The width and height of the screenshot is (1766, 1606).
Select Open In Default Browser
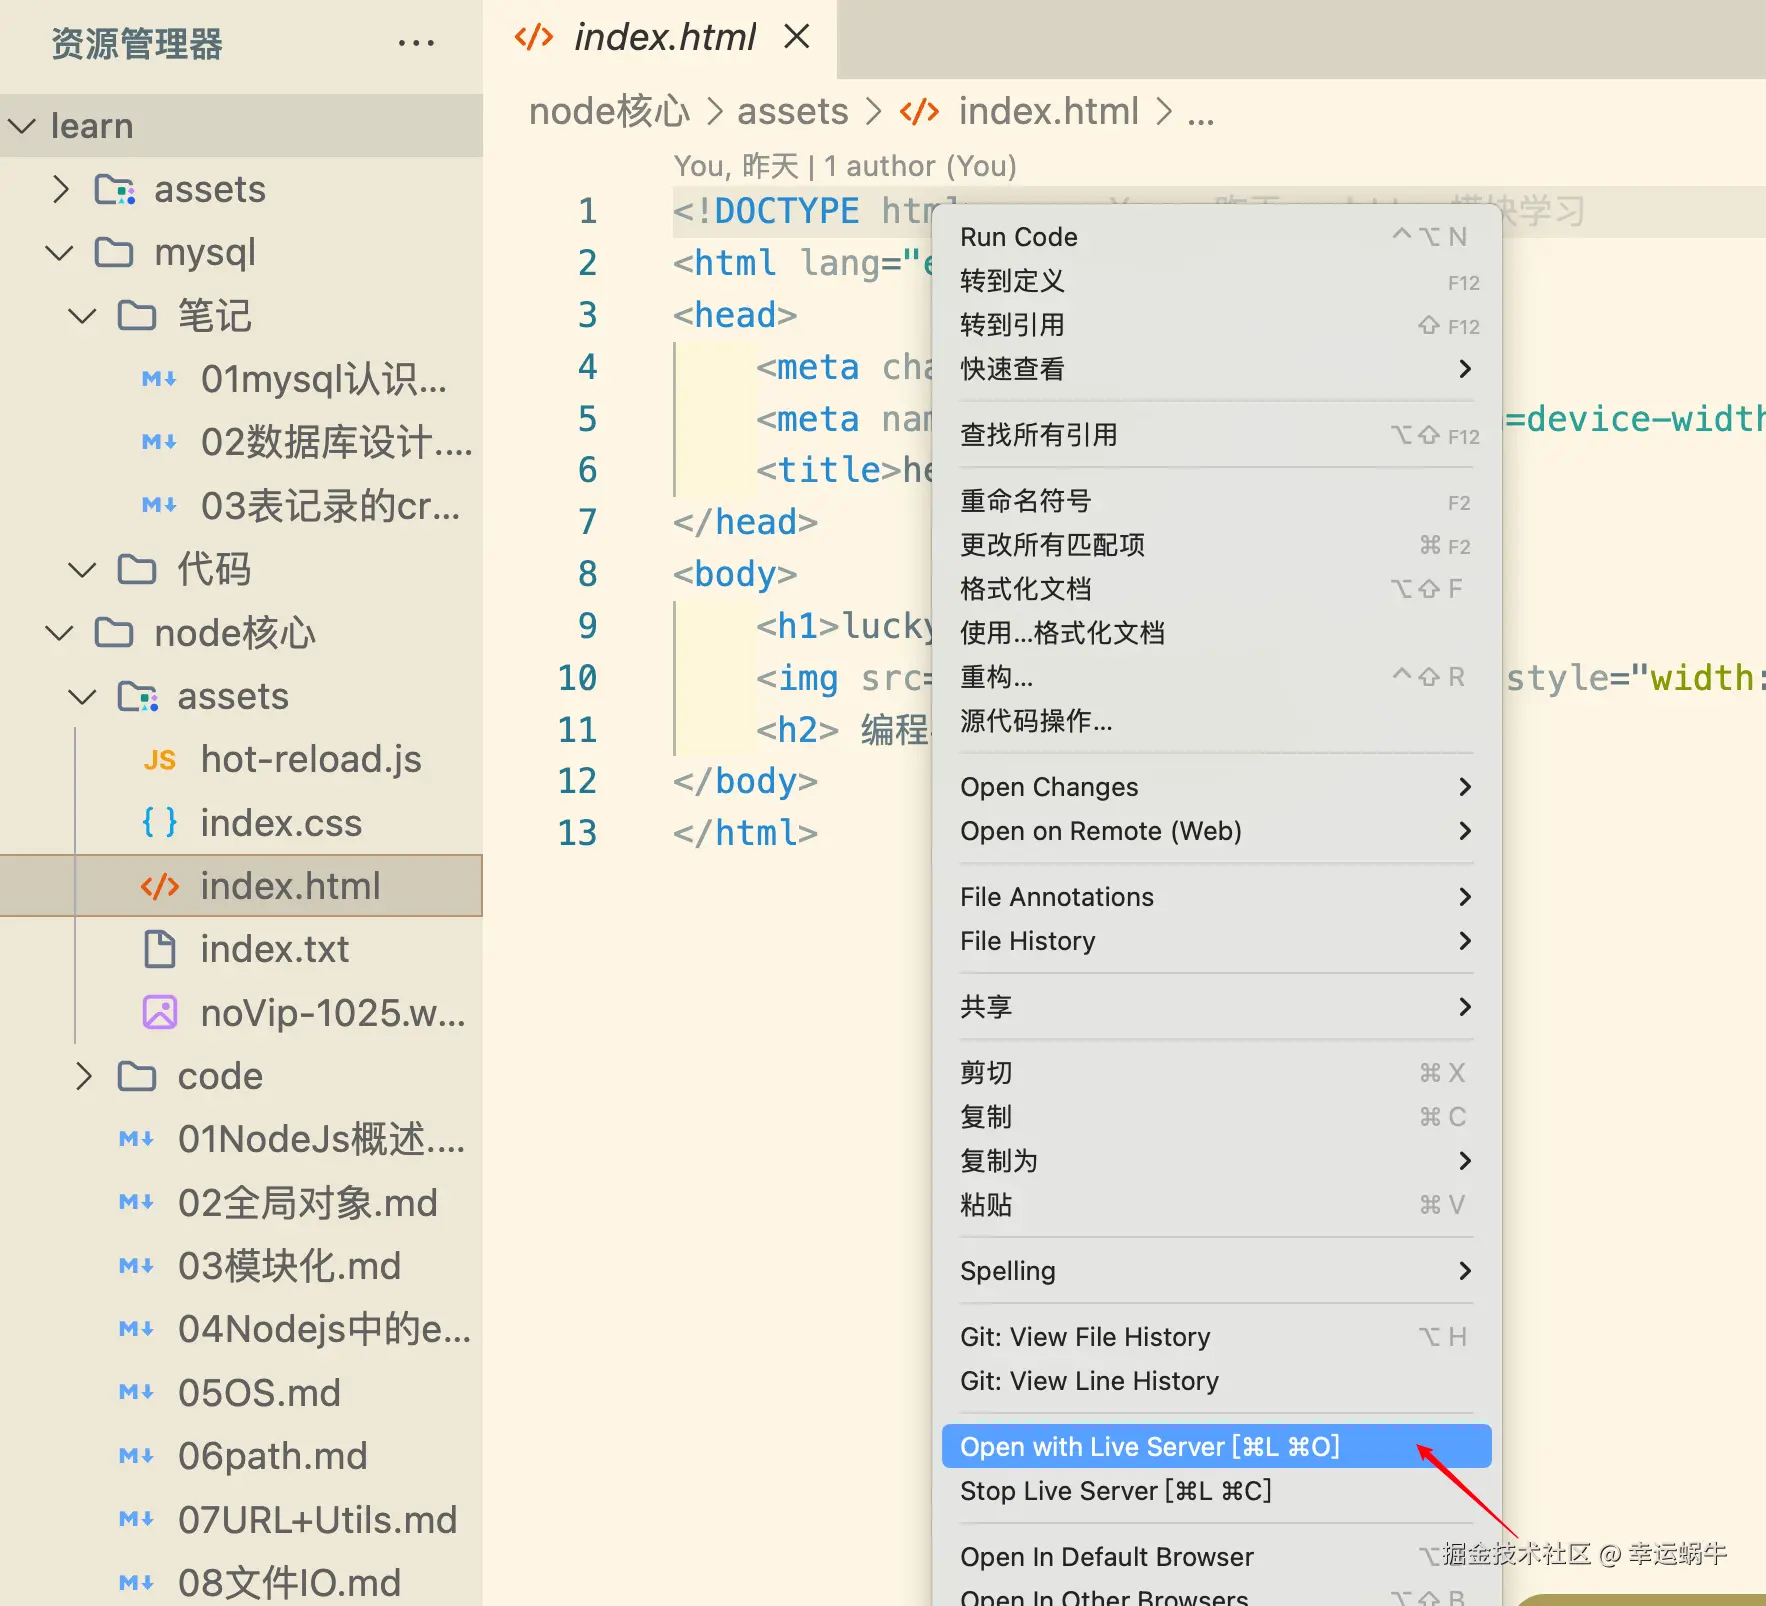1216,1557
